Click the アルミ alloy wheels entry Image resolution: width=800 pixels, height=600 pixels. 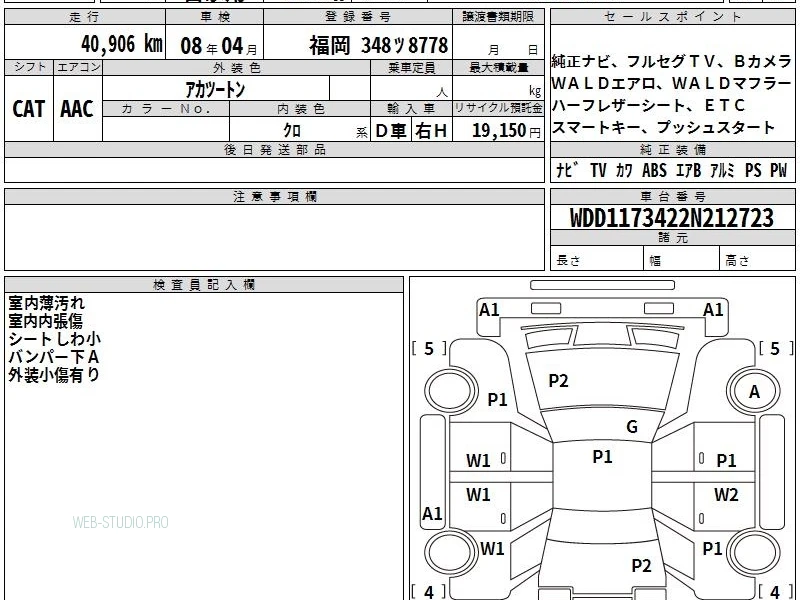(x=722, y=170)
